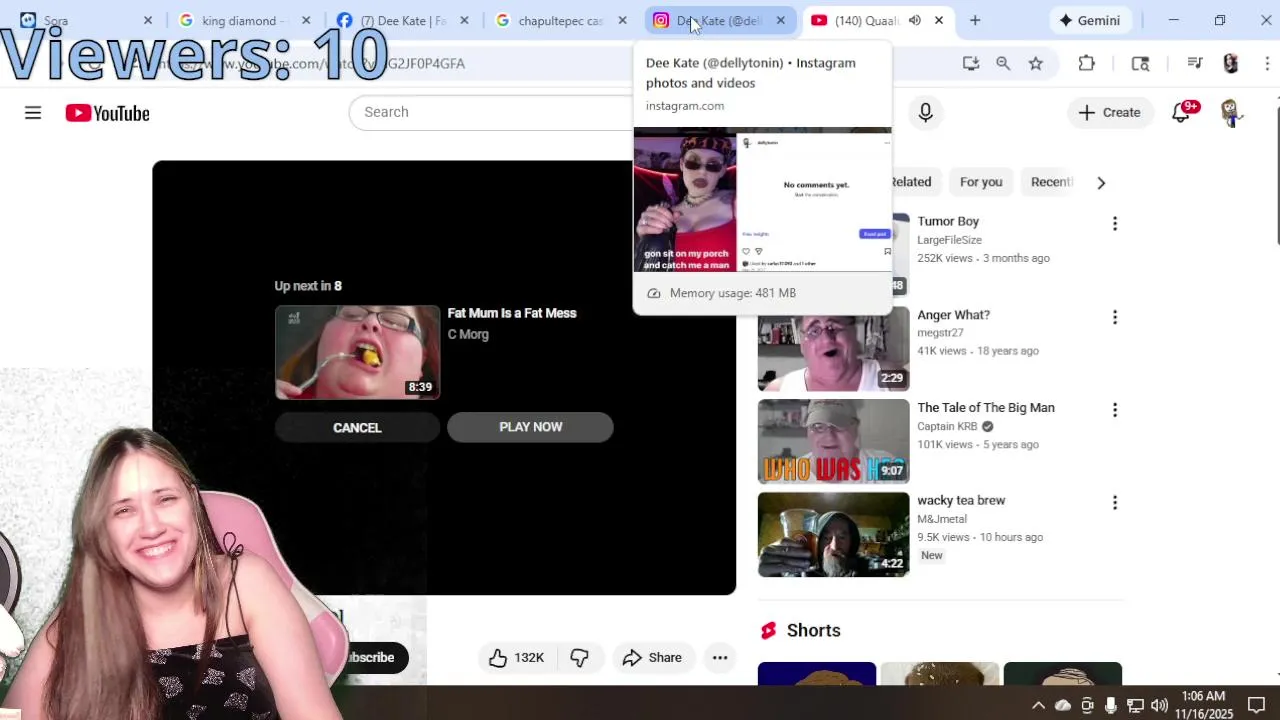Open the media controls icon in the toolbar
1280x720 pixels.
click(1194, 63)
